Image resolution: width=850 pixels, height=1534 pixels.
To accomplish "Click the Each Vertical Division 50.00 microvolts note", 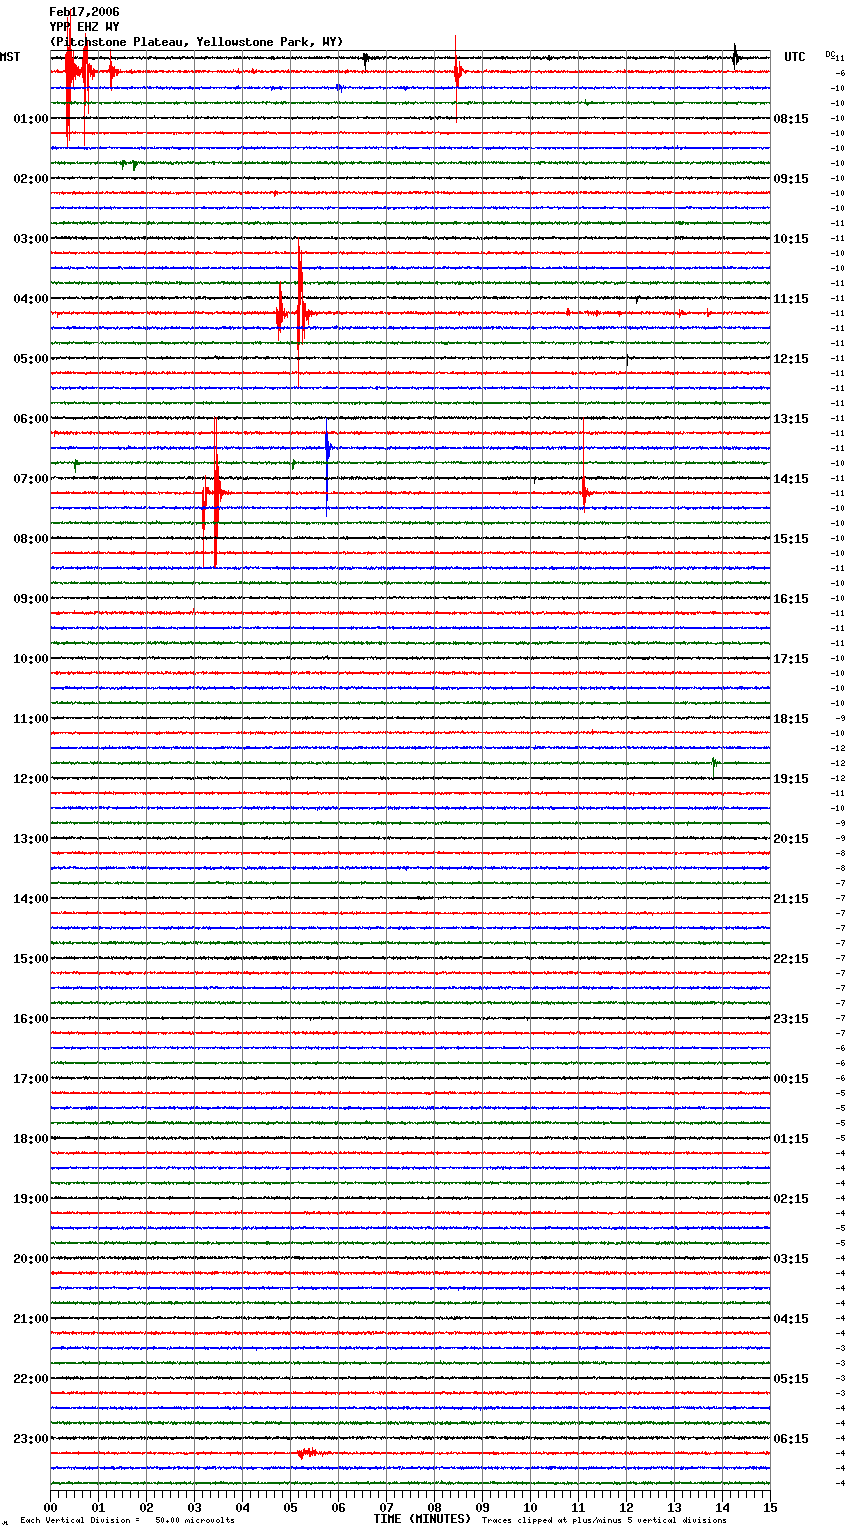I will coord(127,1520).
